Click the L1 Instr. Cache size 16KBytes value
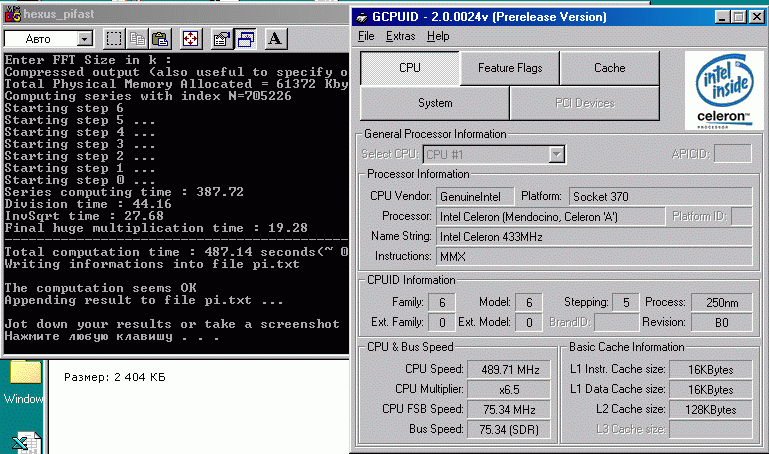This screenshot has height=454, width=769. [711, 370]
